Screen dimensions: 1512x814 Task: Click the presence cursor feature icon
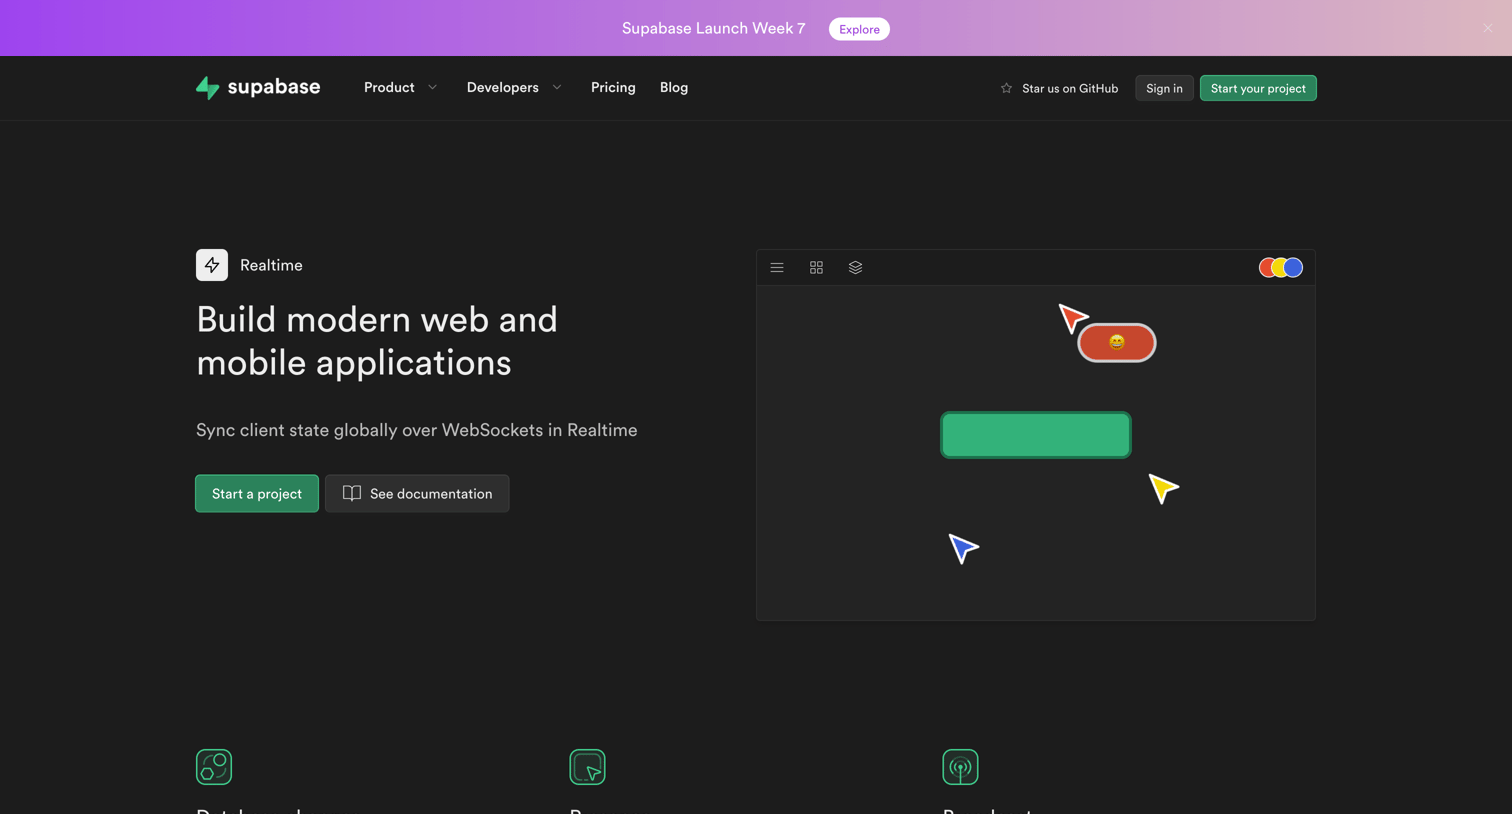[587, 767]
